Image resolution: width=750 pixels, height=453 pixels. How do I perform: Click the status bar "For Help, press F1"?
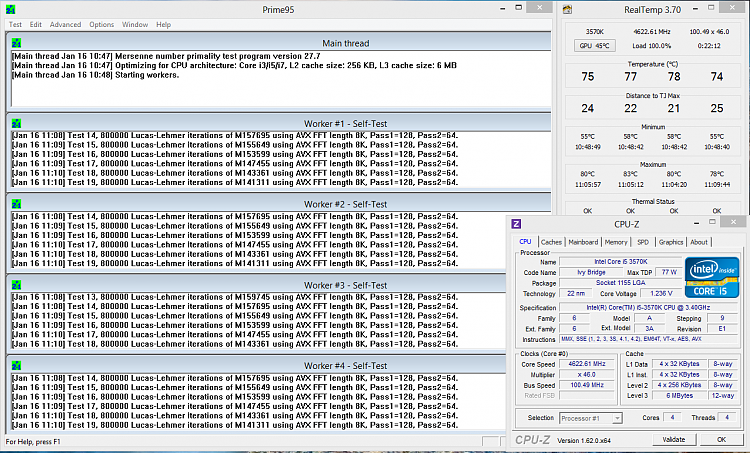click(33, 442)
